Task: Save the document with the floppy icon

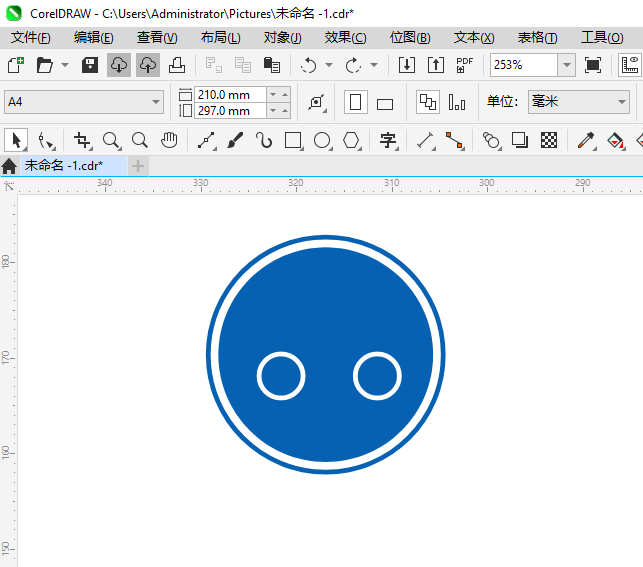Action: click(x=90, y=65)
